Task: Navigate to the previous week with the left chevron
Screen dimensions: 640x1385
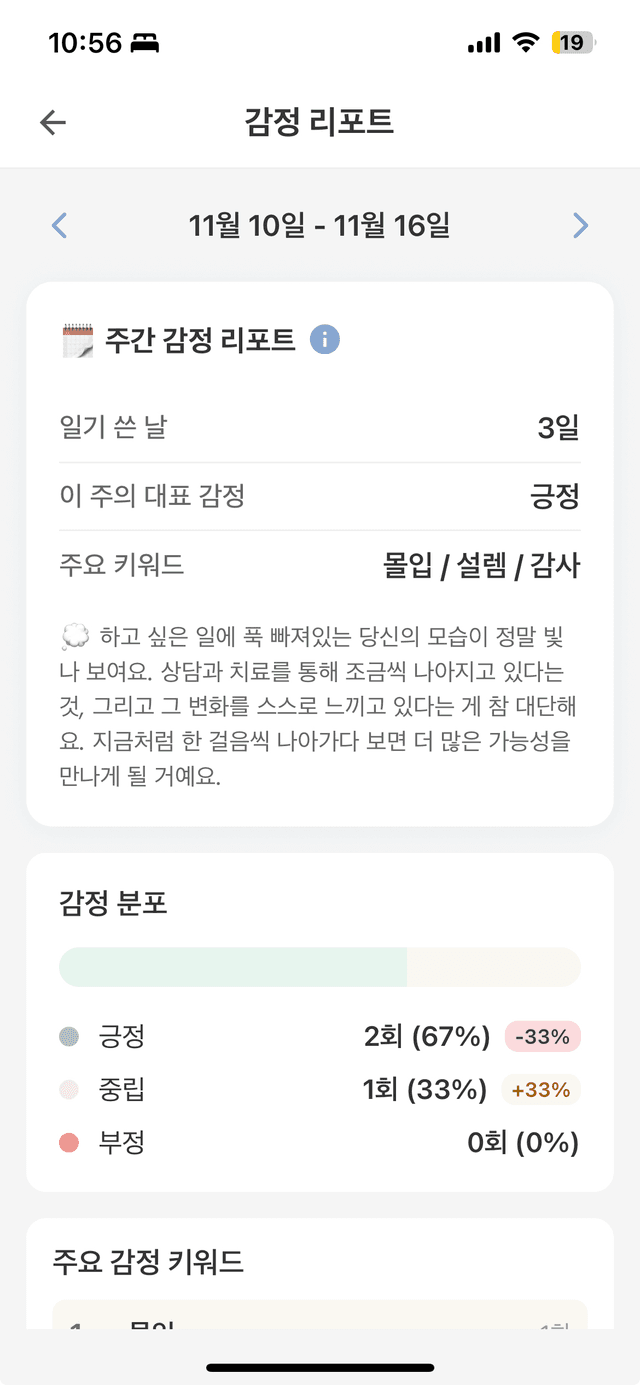Action: point(59,225)
